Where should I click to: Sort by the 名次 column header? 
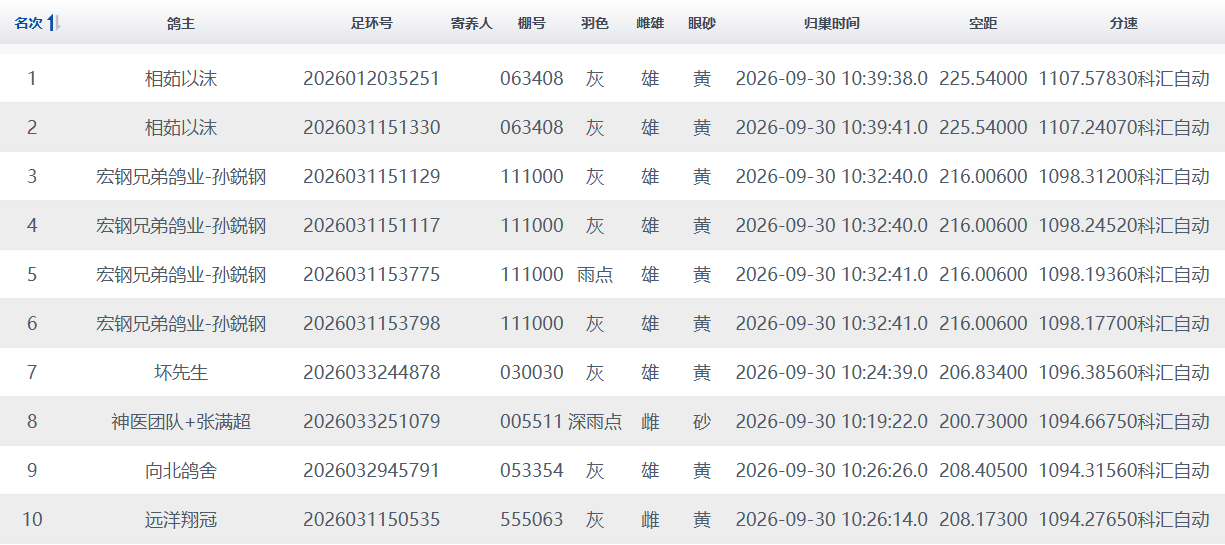(28, 23)
